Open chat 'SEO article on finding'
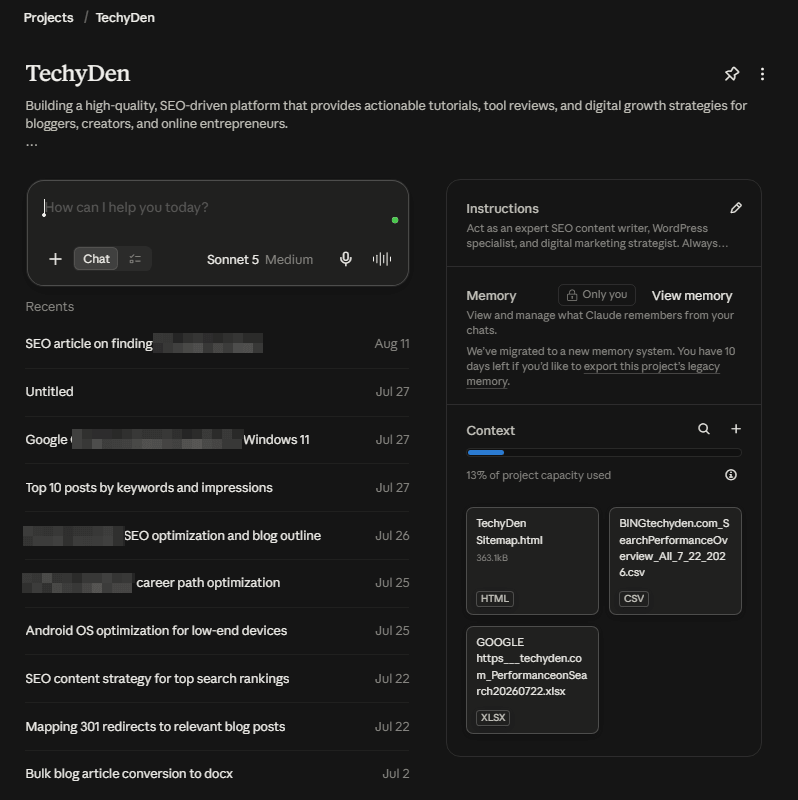Image resolution: width=798 pixels, height=800 pixels. click(217, 344)
